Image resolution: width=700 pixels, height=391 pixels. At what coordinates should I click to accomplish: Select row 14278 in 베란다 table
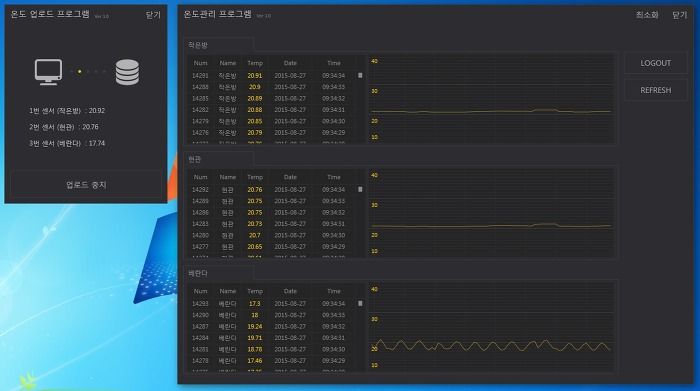pyautogui.click(x=271, y=361)
